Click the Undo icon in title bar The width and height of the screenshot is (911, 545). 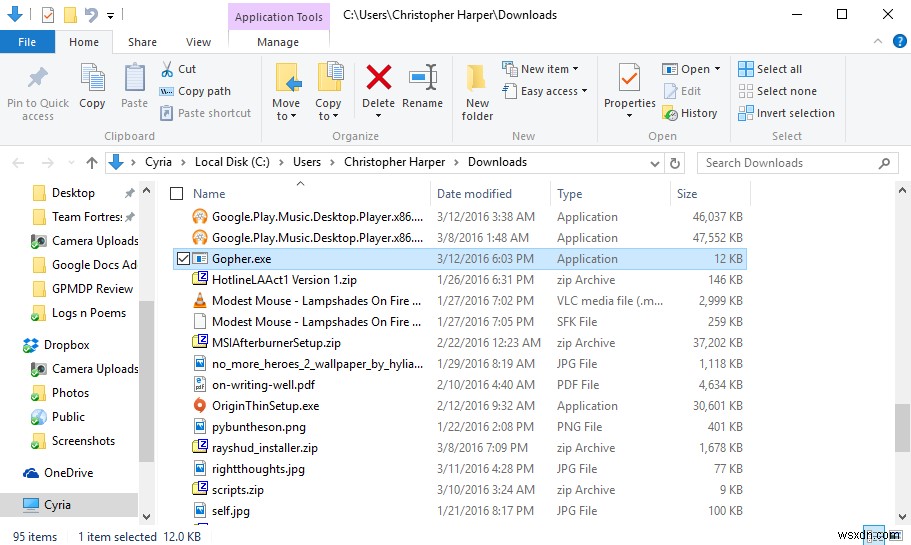(91, 15)
